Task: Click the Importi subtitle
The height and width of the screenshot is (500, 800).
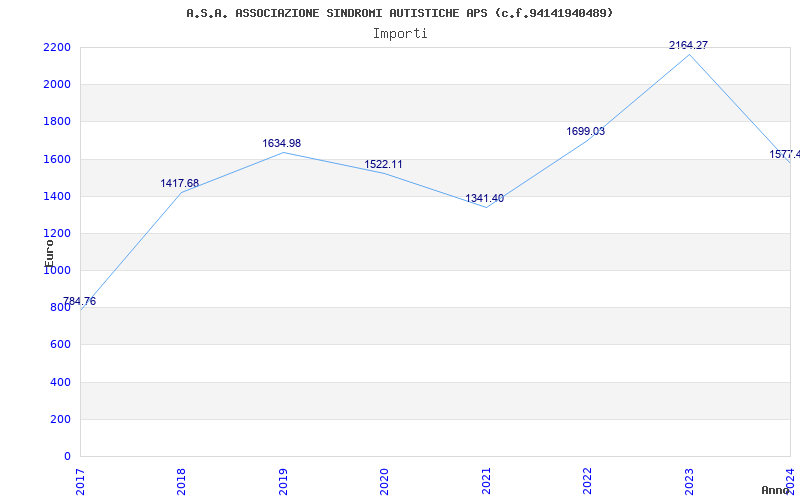Action: point(400,34)
